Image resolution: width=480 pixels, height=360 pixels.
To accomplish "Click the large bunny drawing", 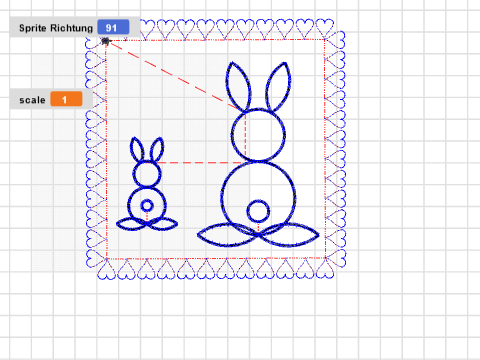I will [x=258, y=154].
